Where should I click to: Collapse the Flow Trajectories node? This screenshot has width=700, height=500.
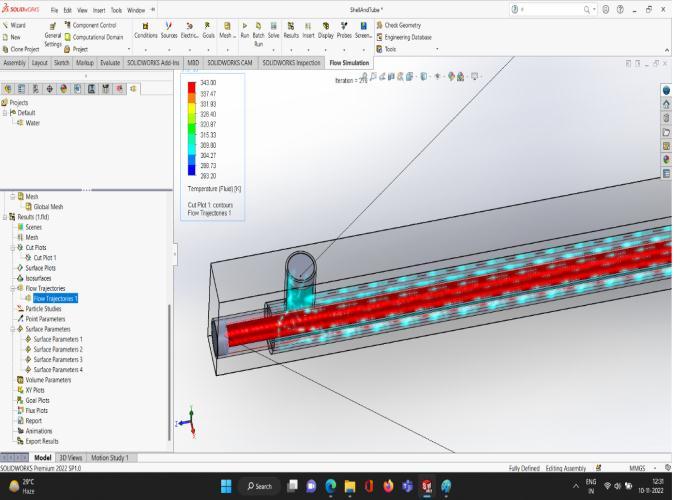pos(13,288)
